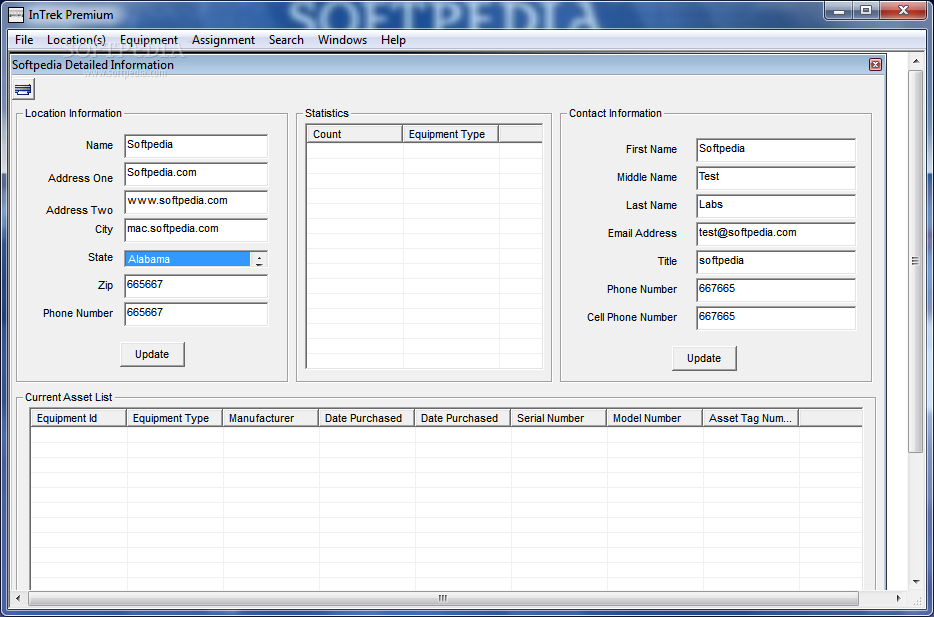
Task: Click the vertical scrollbar down arrow
Action: [x=916, y=582]
